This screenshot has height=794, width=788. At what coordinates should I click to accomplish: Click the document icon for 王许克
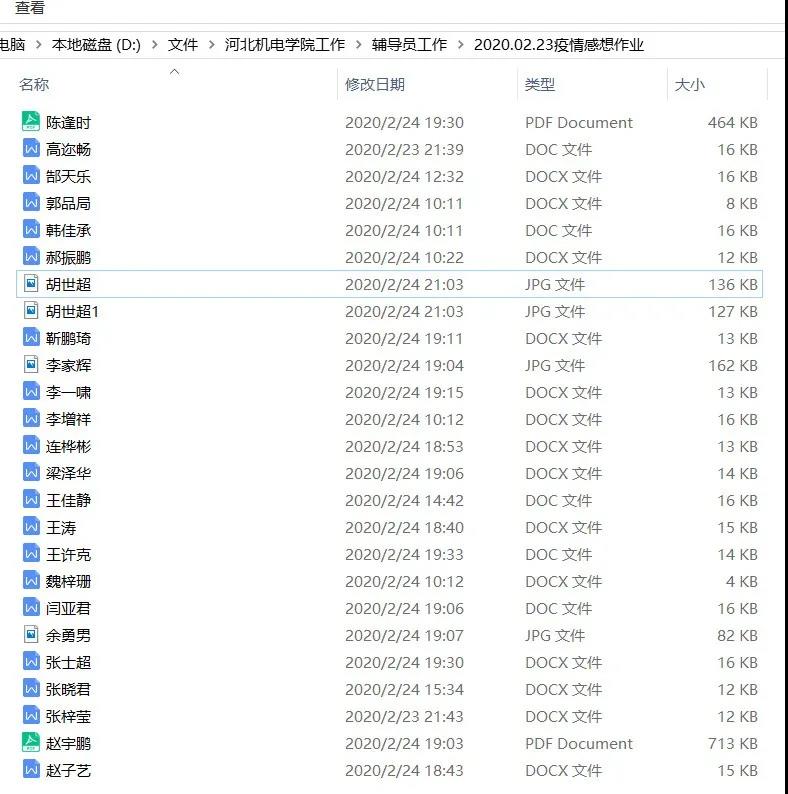(x=31, y=553)
